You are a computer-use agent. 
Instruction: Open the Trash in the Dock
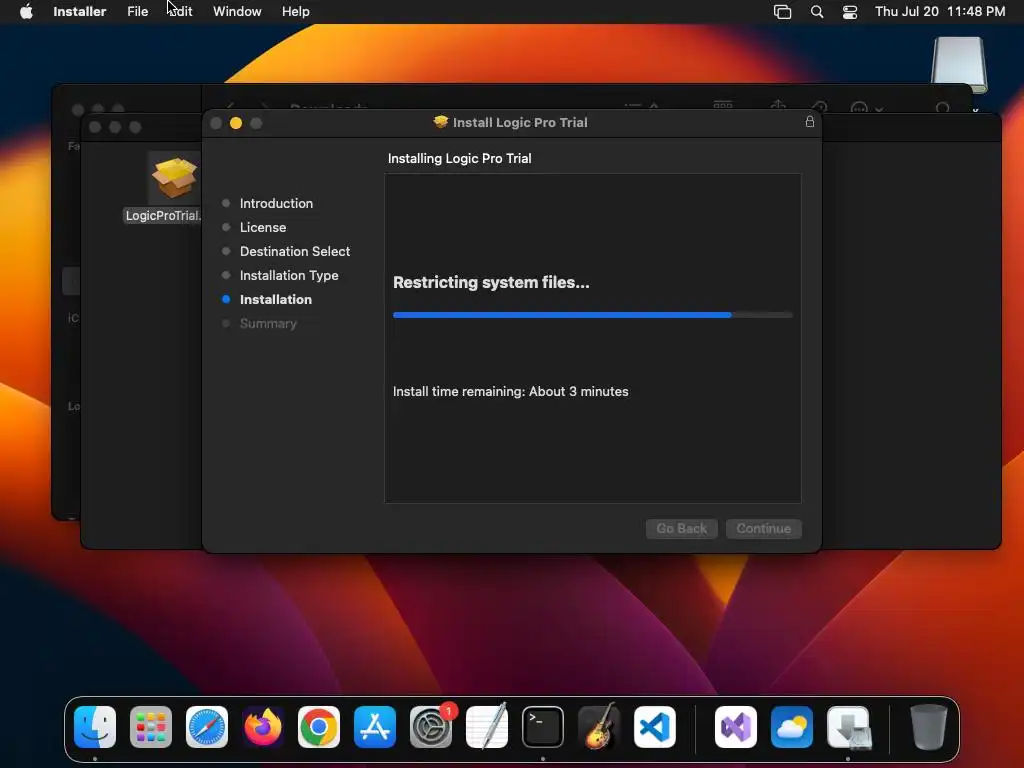coord(929,727)
